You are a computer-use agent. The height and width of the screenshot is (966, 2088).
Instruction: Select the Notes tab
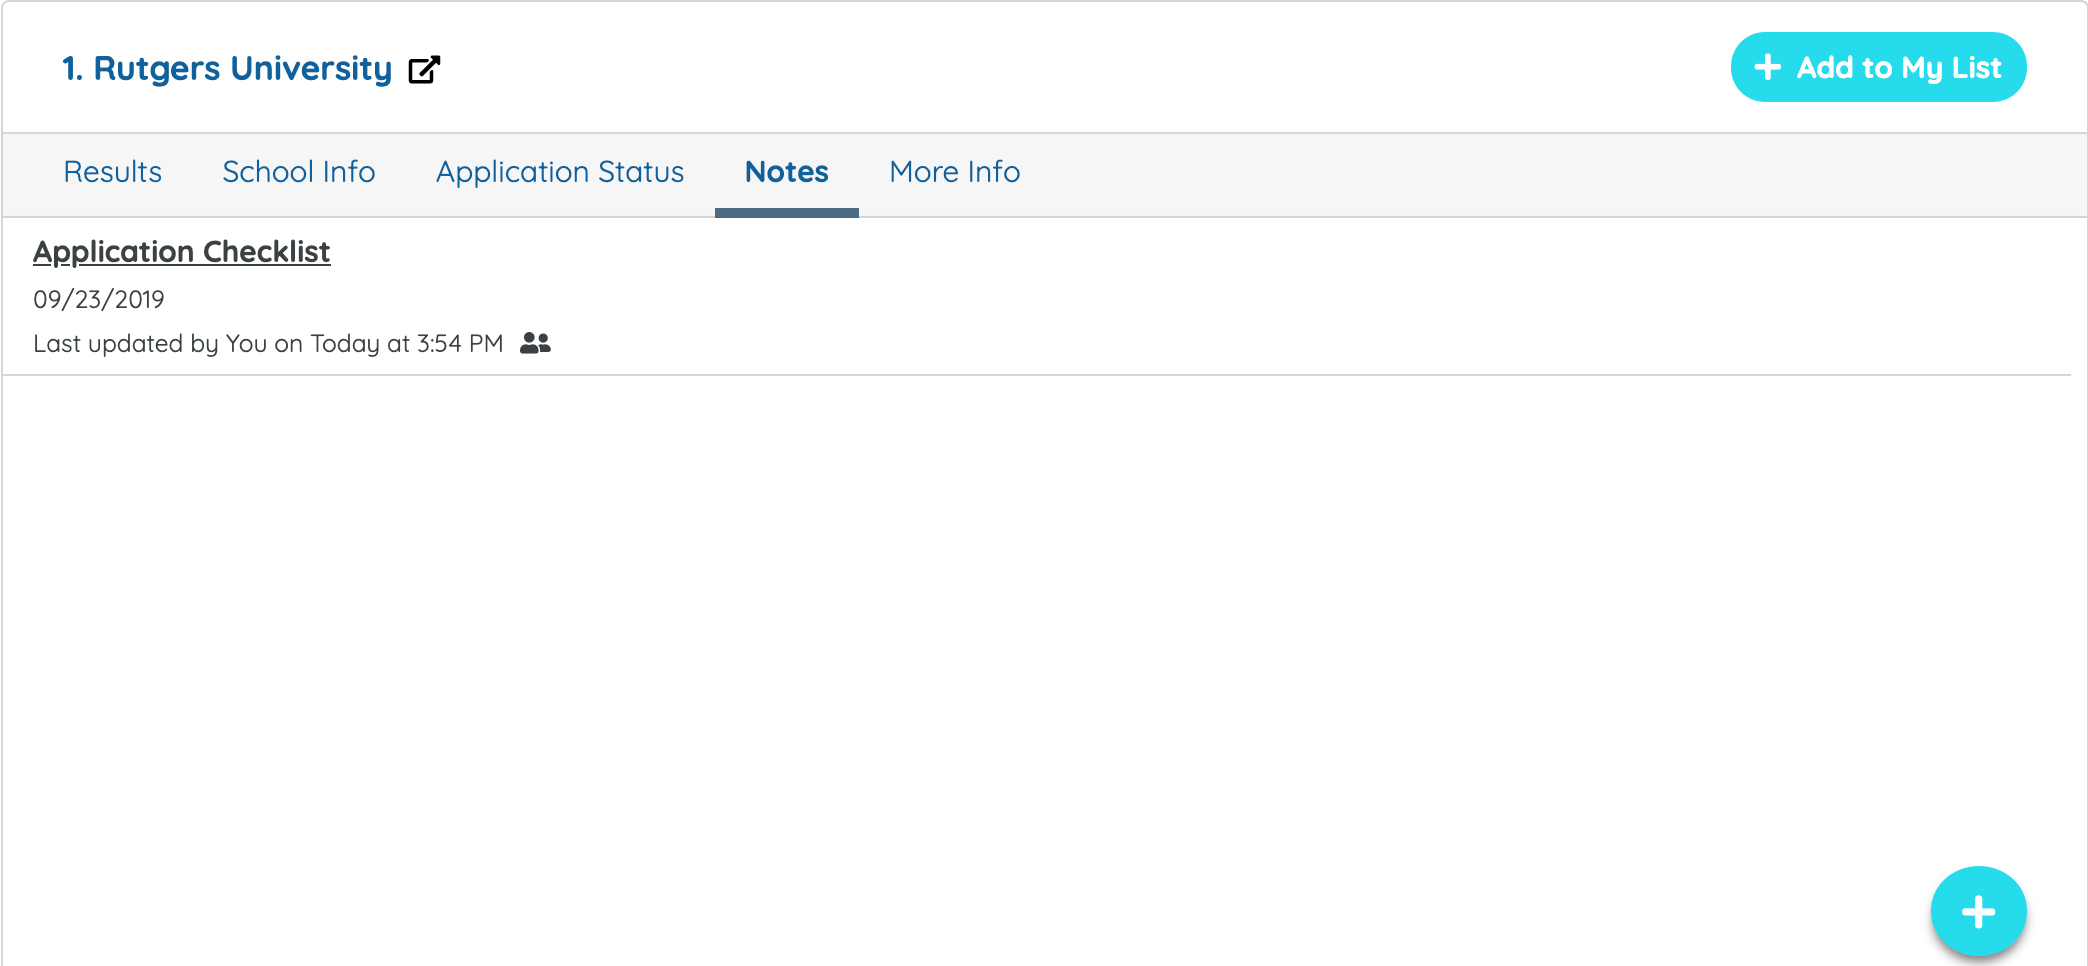point(786,172)
